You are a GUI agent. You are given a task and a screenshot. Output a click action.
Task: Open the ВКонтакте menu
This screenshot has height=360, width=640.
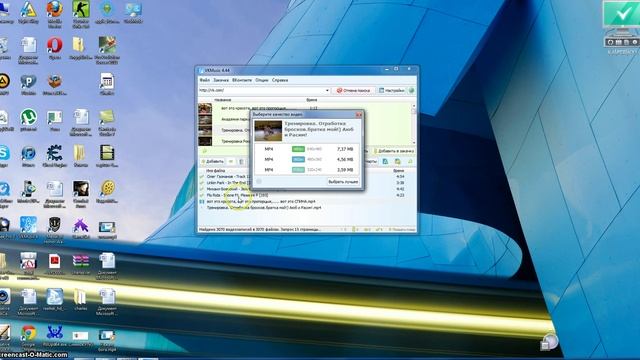(x=242, y=80)
